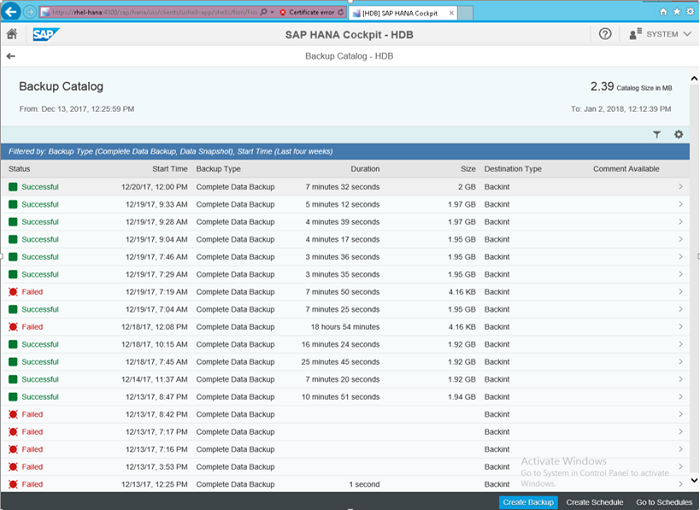
Task: Click the Failed status for 12/13/17, 12:25 PM
Action: [x=32, y=484]
